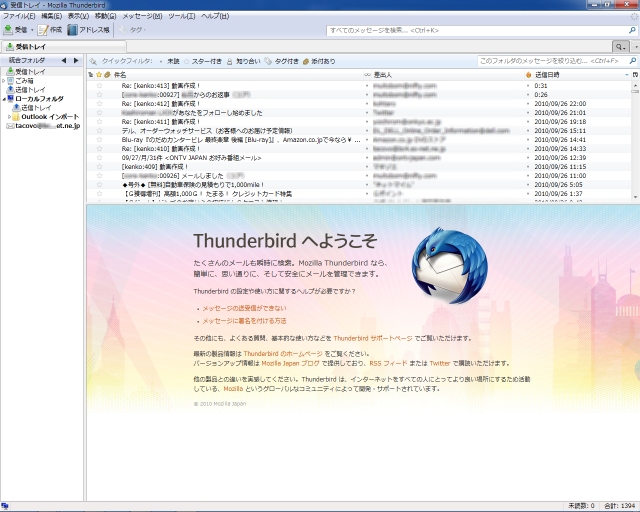Screen dimensions: 640x512
Task: Toggle 添付あり attachment filter
Action: click(x=319, y=61)
